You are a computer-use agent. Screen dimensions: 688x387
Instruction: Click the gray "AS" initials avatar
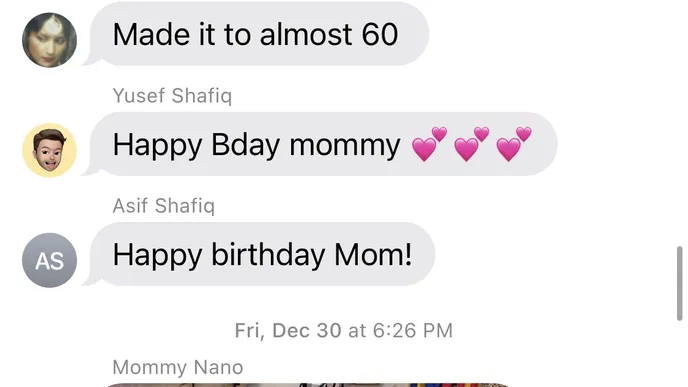(x=50, y=260)
